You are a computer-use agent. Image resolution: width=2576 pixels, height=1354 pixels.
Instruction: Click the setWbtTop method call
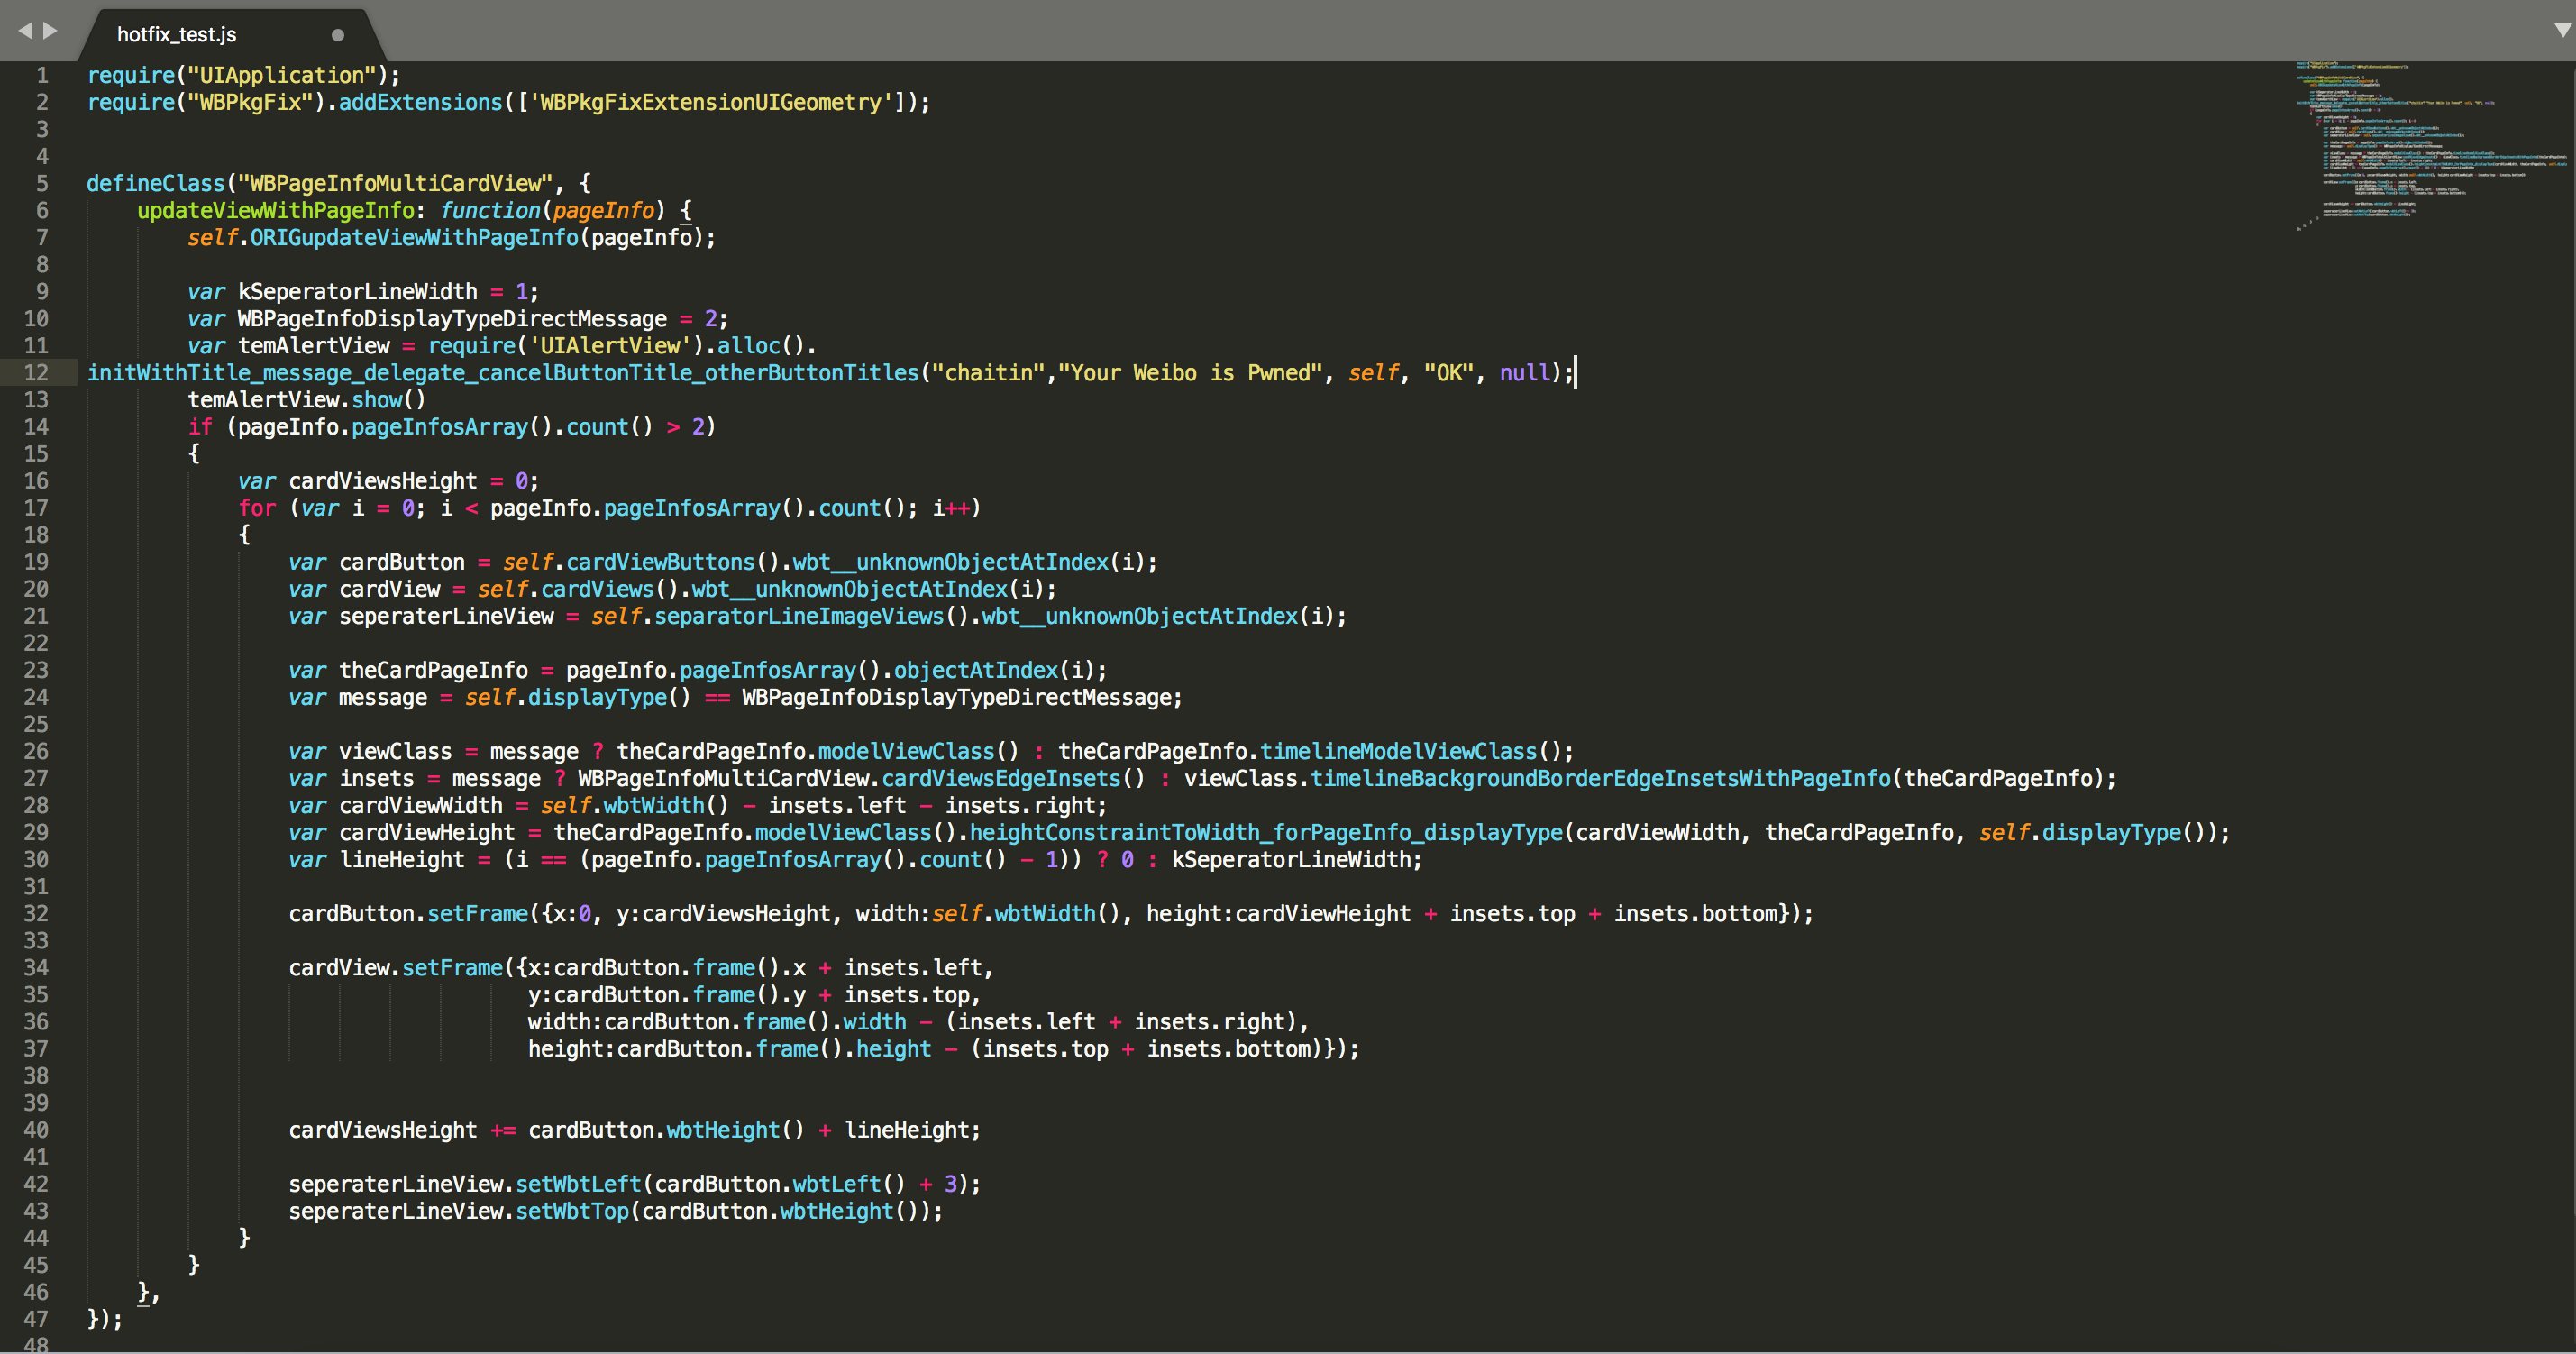572,1211
